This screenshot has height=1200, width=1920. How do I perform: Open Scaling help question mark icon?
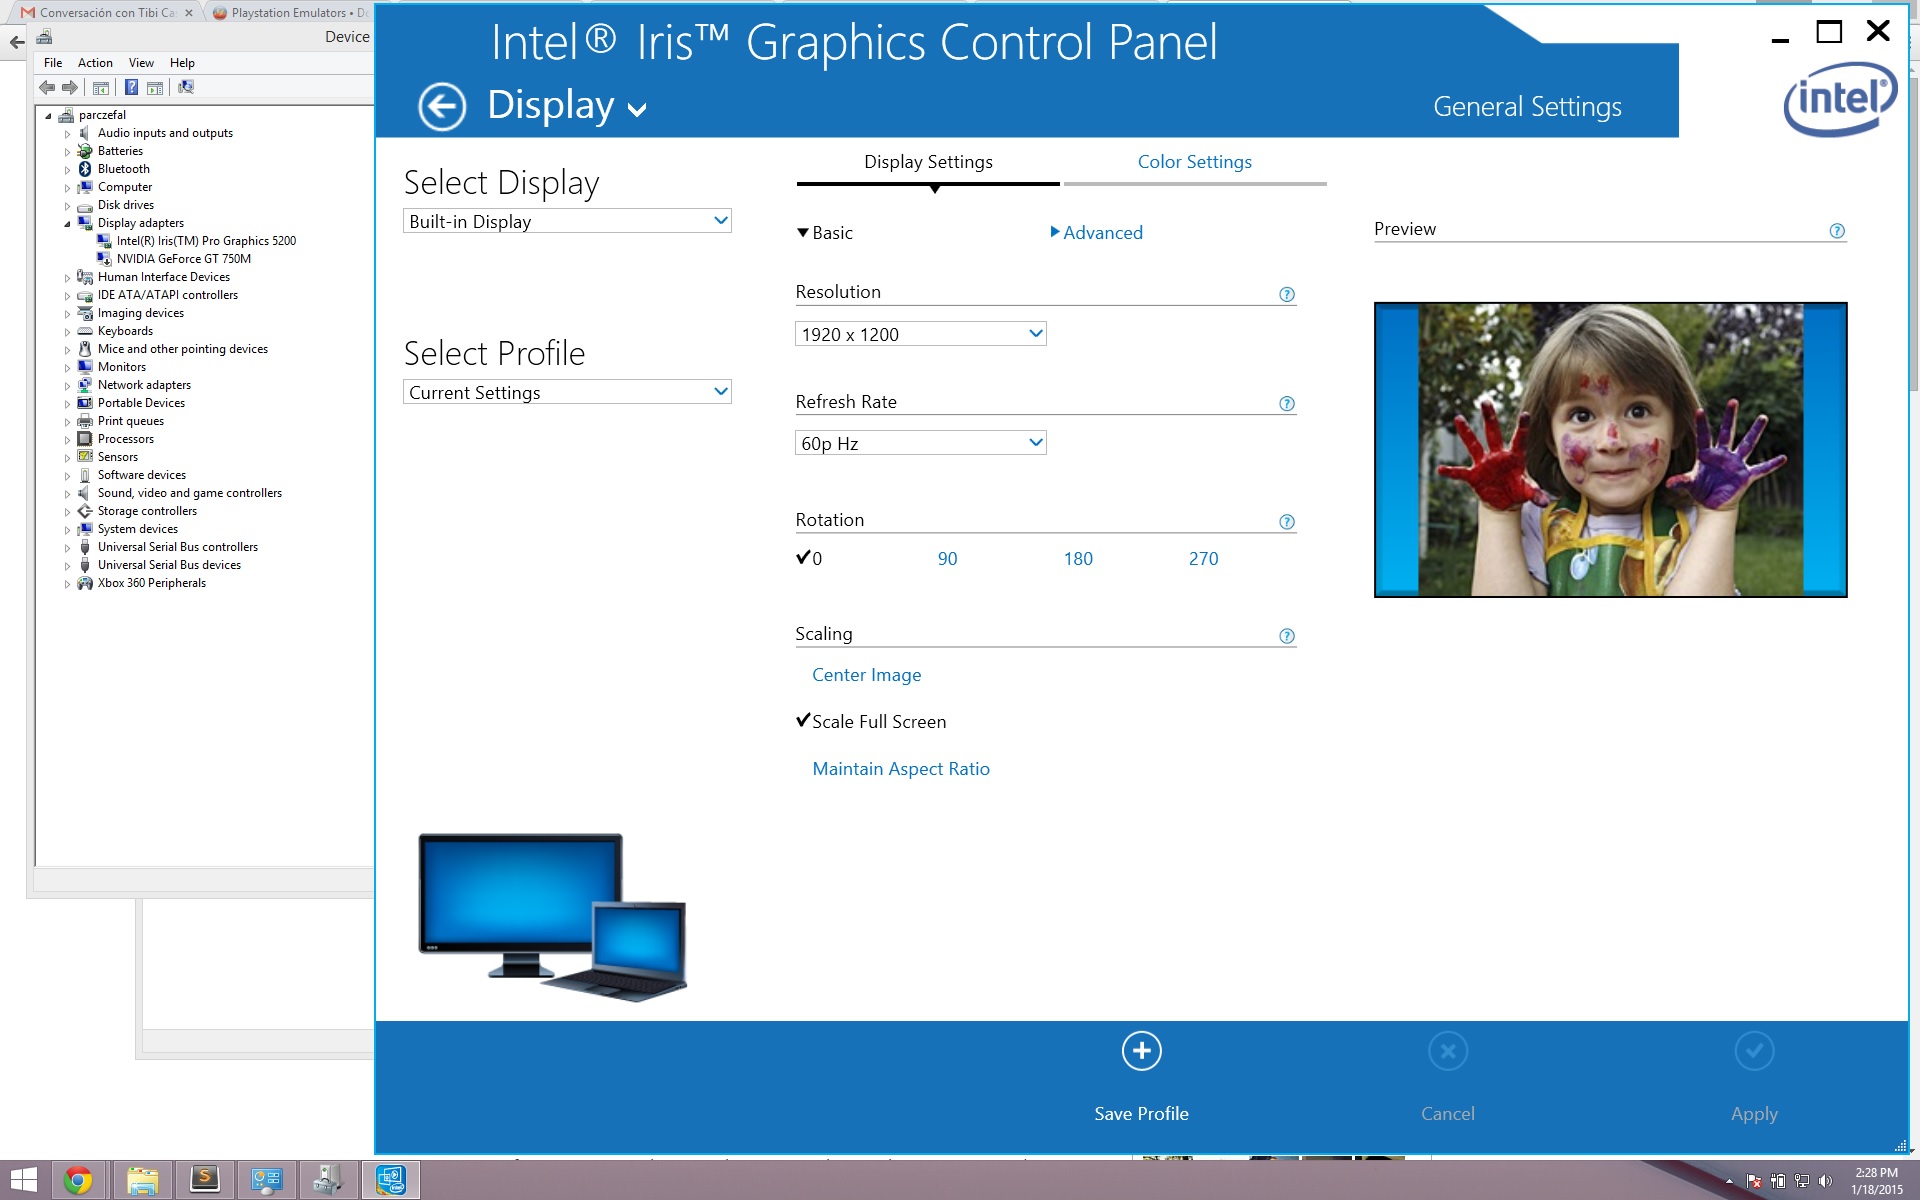point(1287,636)
